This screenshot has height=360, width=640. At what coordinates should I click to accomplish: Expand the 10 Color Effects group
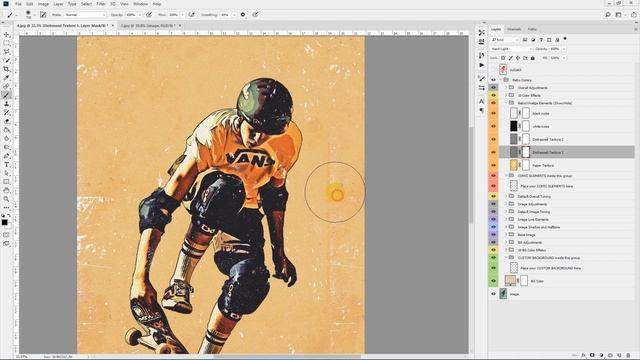point(506,95)
